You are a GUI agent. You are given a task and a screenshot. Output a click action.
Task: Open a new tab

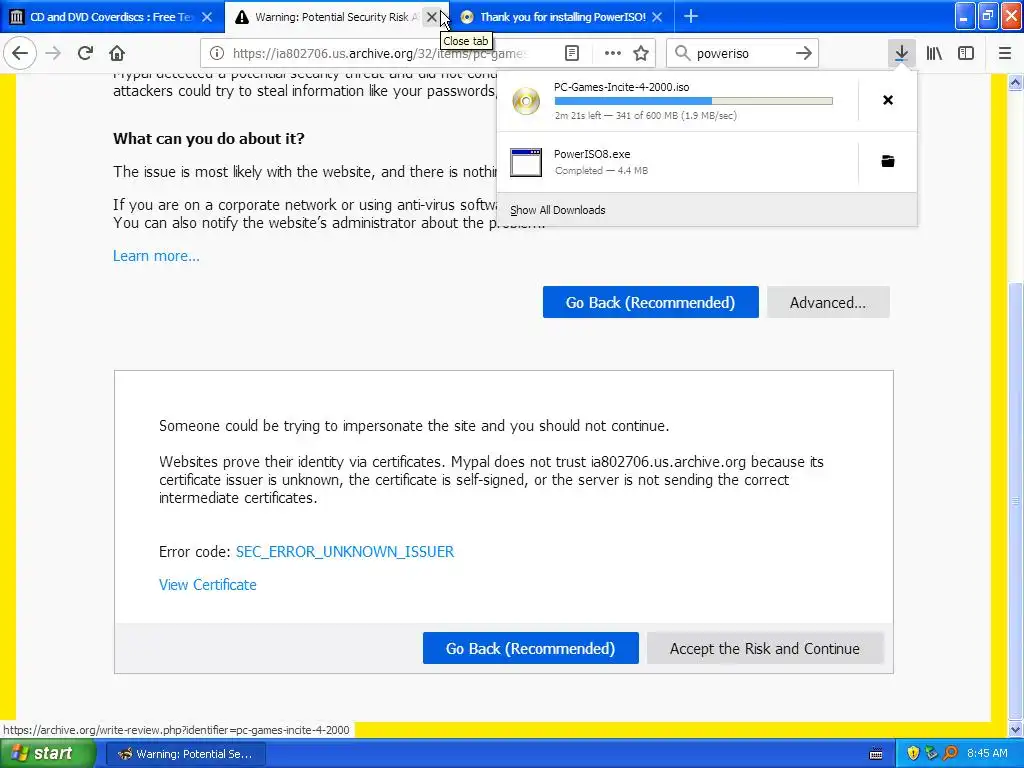(690, 17)
